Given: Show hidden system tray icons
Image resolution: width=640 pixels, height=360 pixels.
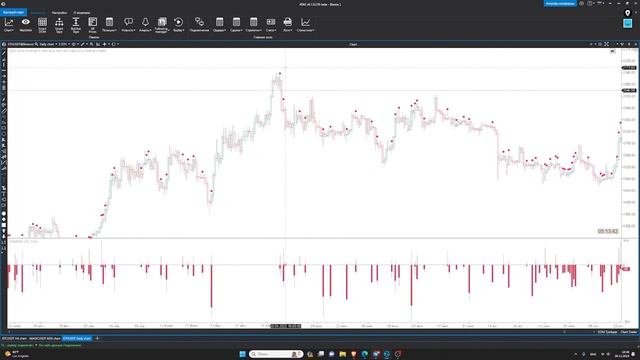Looking at the screenshot, I should point(576,354).
